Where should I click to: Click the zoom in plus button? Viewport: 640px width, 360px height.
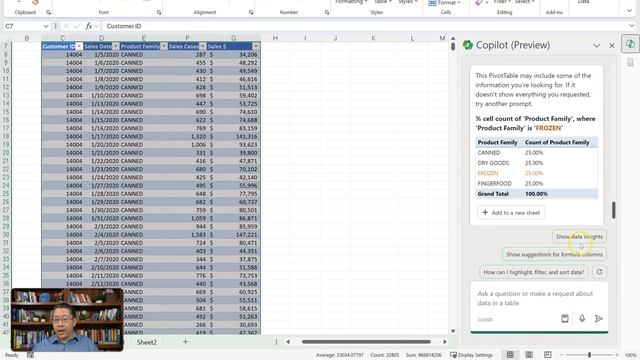coord(616,355)
